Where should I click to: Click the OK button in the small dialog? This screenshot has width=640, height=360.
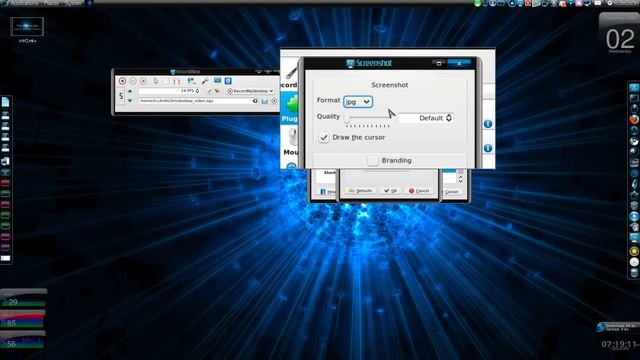(391, 191)
